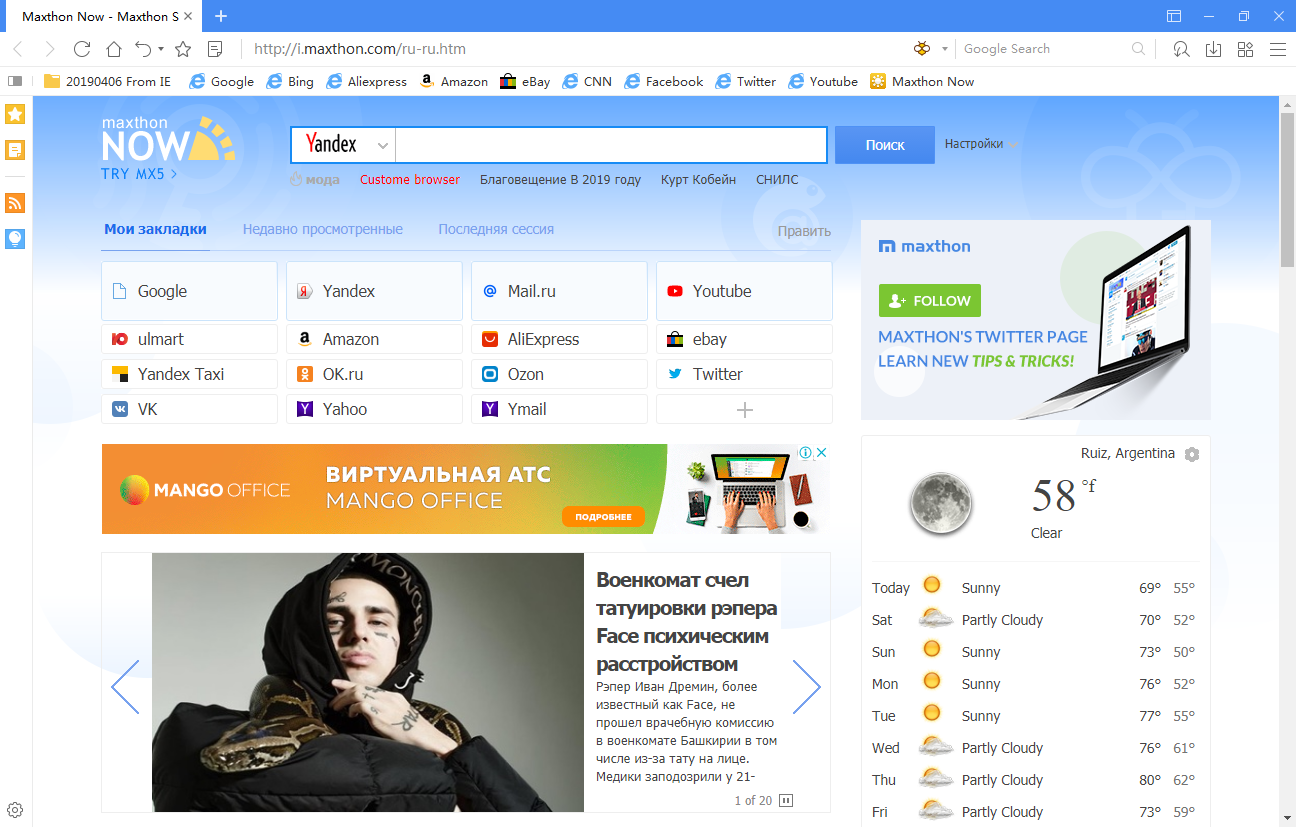This screenshot has height=827, width=1296.
Task: Open the Mail.ru quick-access tile
Action: (x=559, y=291)
